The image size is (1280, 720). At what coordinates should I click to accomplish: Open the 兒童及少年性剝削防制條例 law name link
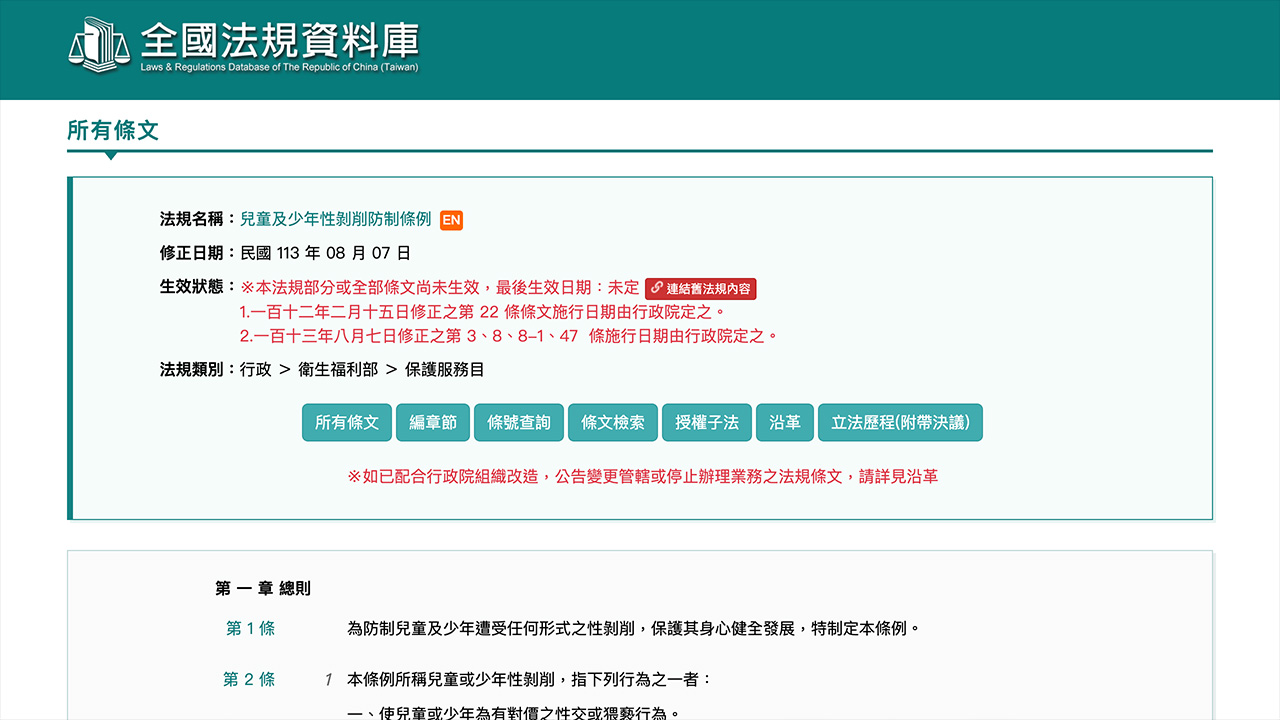tap(335, 219)
